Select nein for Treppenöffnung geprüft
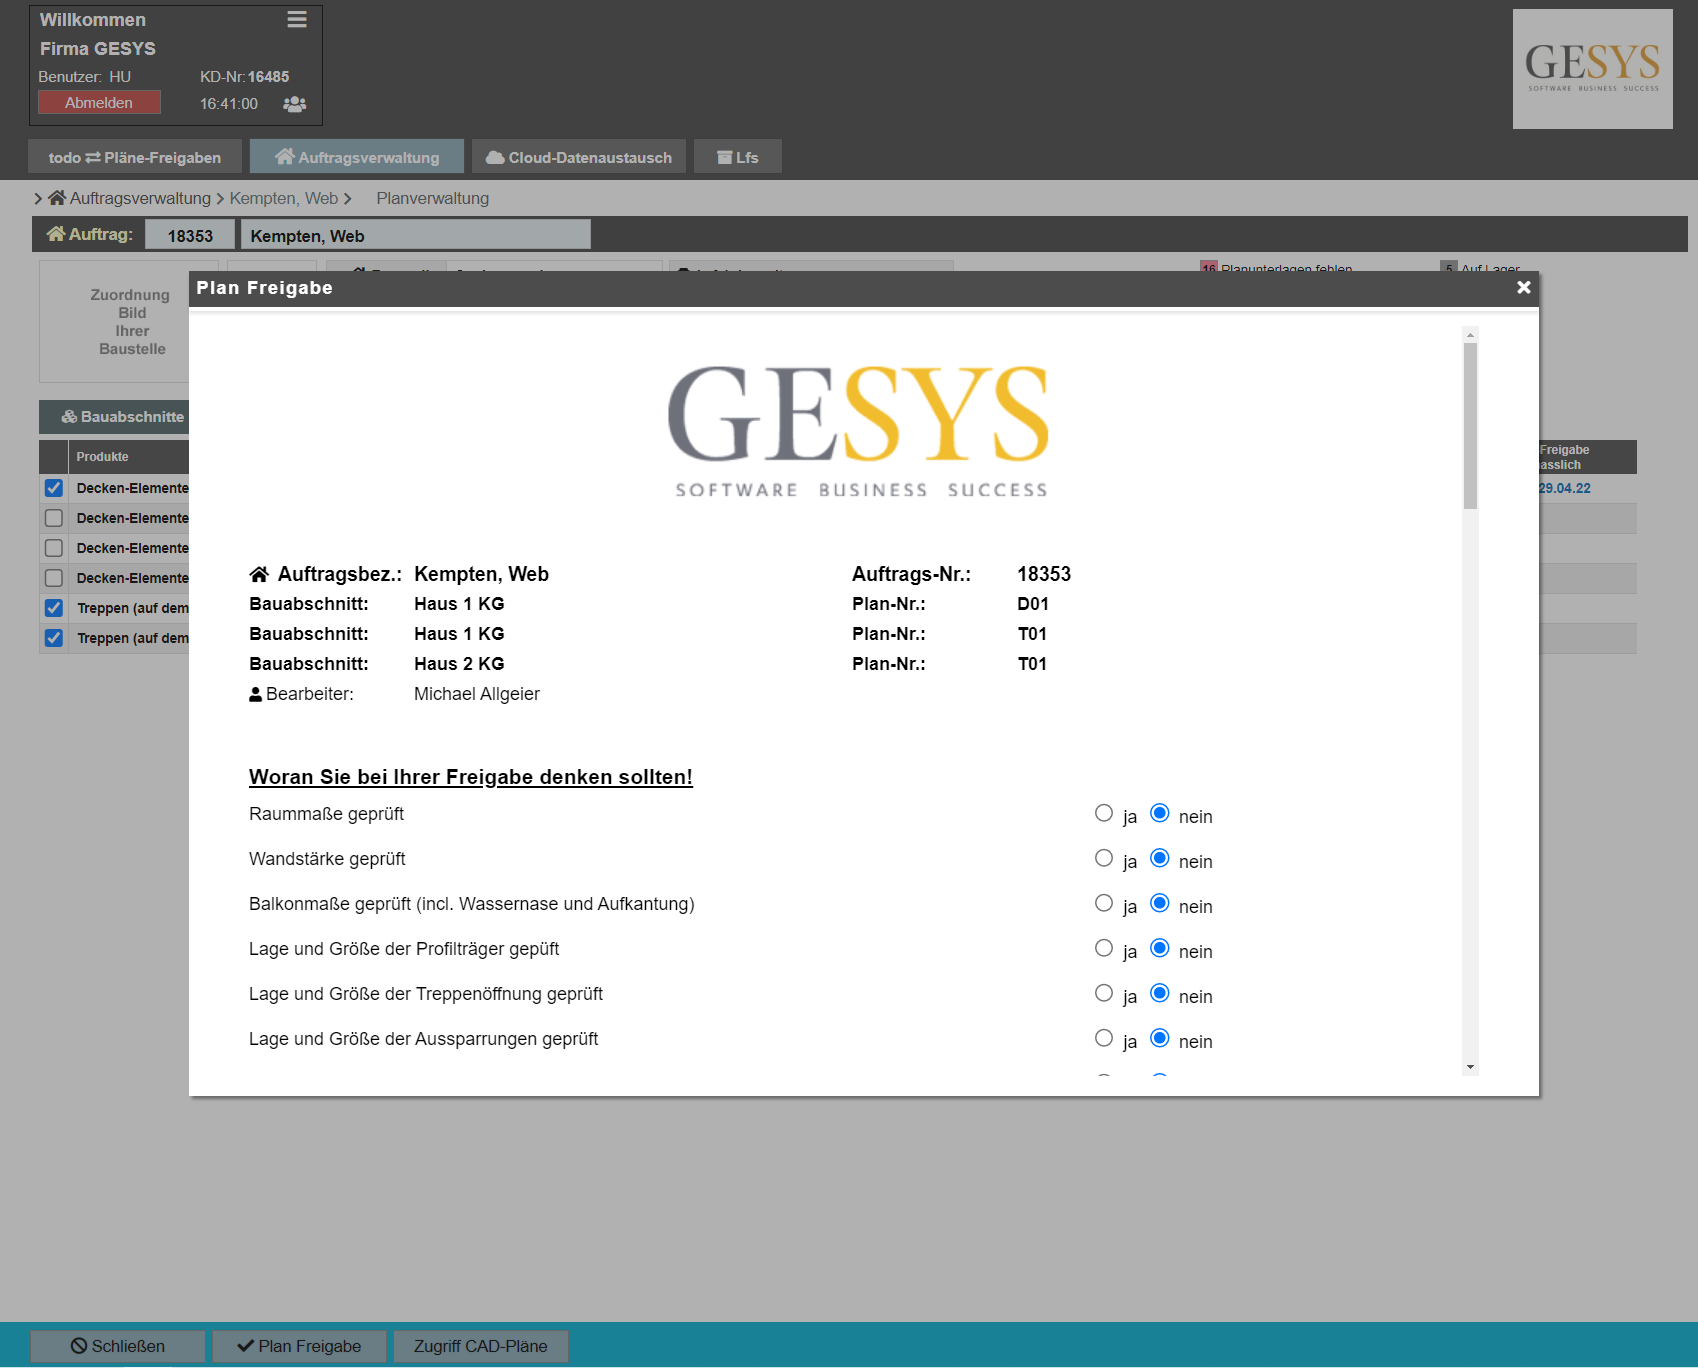The width and height of the screenshot is (1698, 1368). coord(1160,993)
